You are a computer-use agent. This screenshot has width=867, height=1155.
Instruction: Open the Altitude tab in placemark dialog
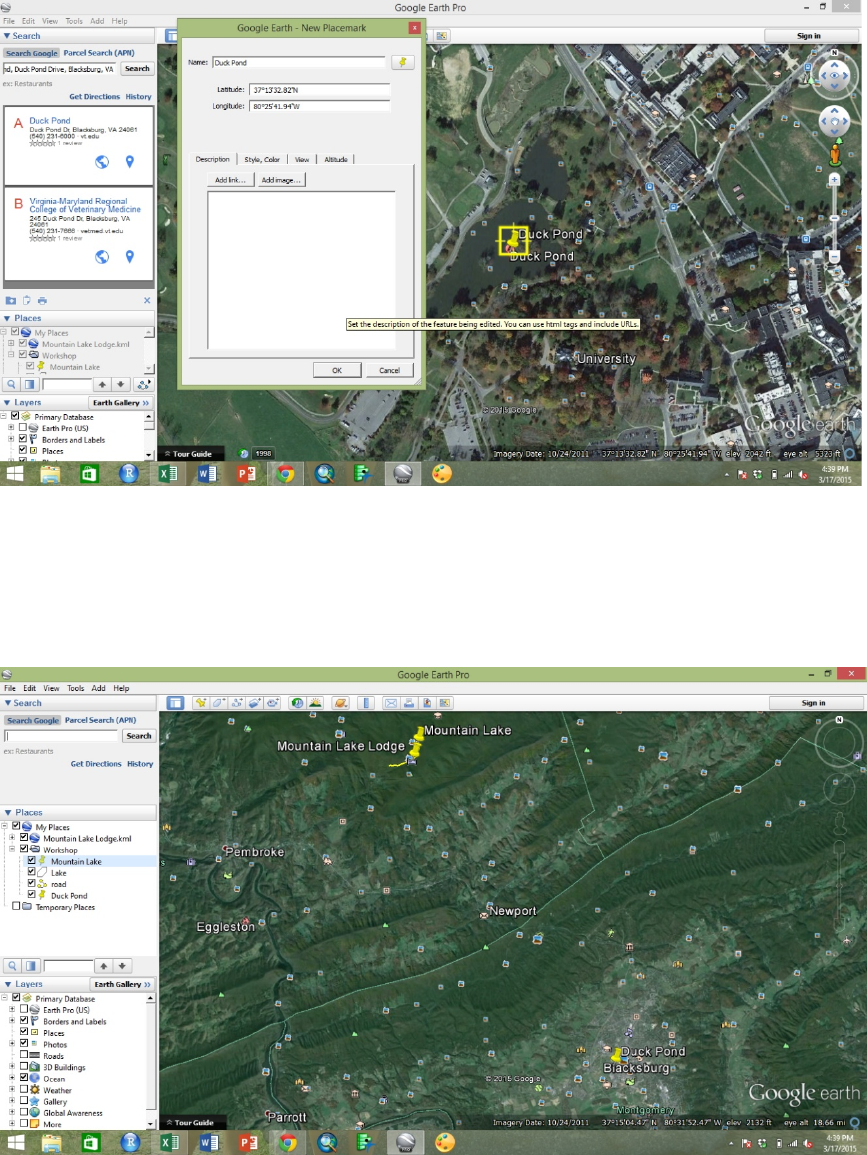[x=336, y=159]
